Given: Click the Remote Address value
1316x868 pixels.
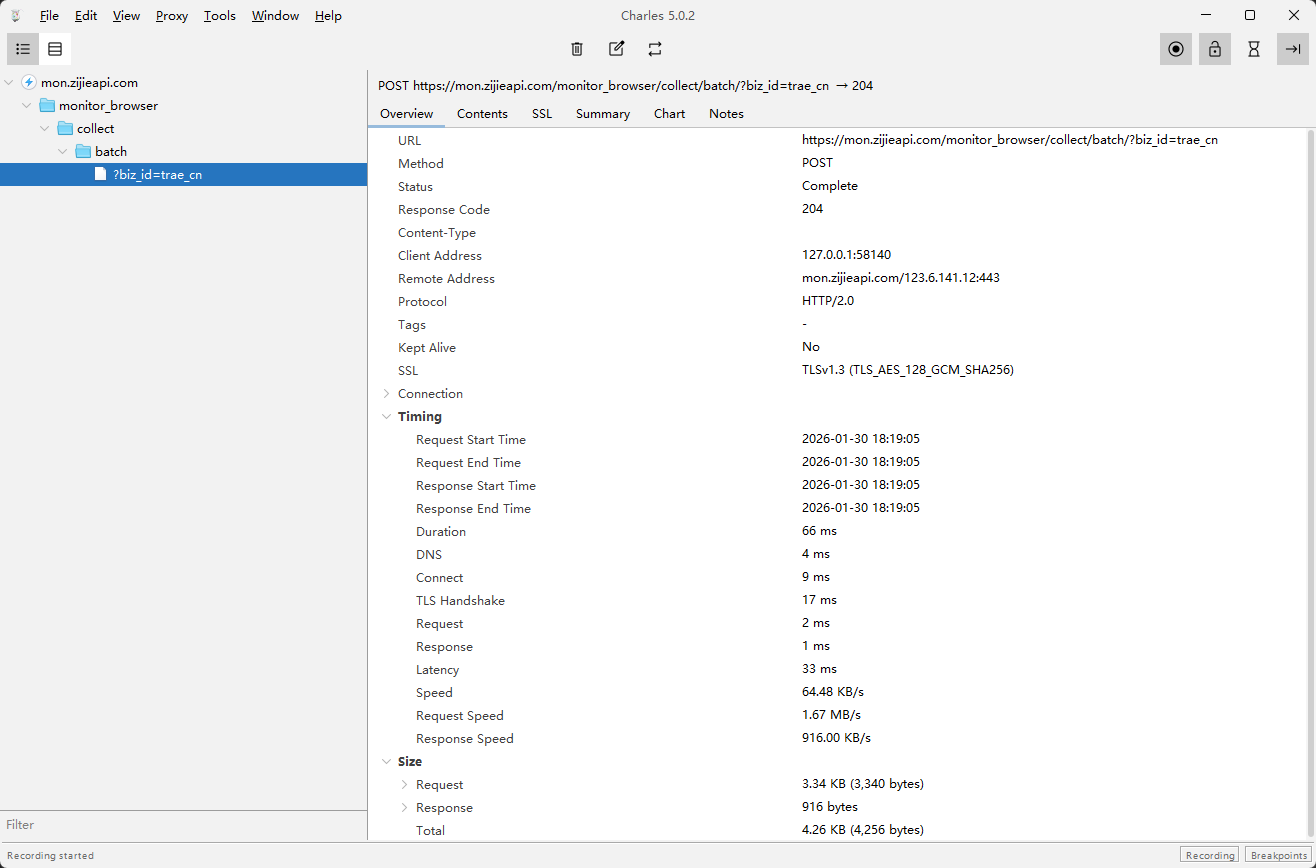Looking at the screenshot, I should tap(901, 278).
